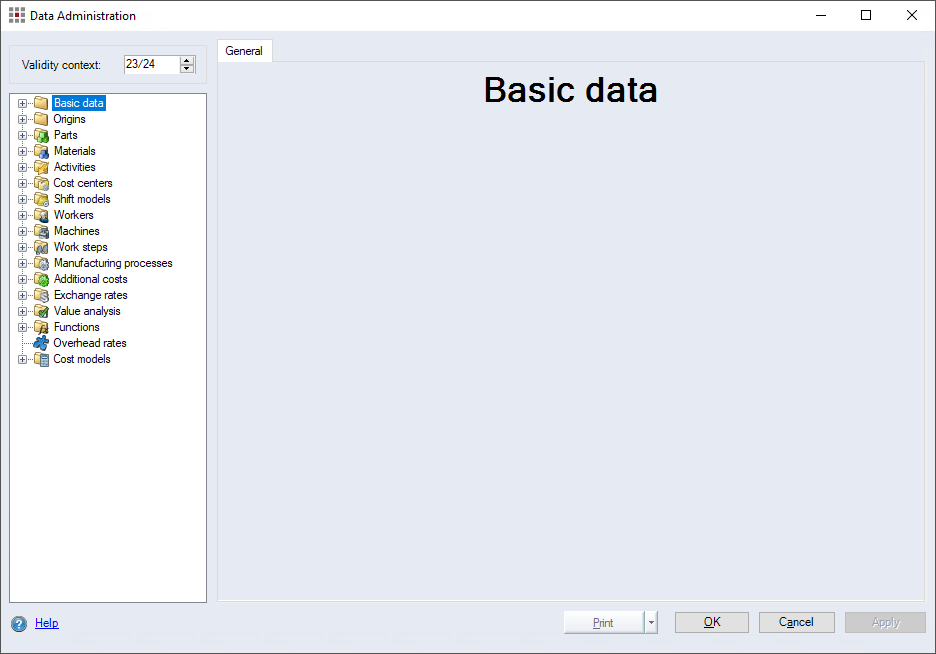Expand the Basic data tree node
This screenshot has width=936, height=654.
click(x=23, y=103)
